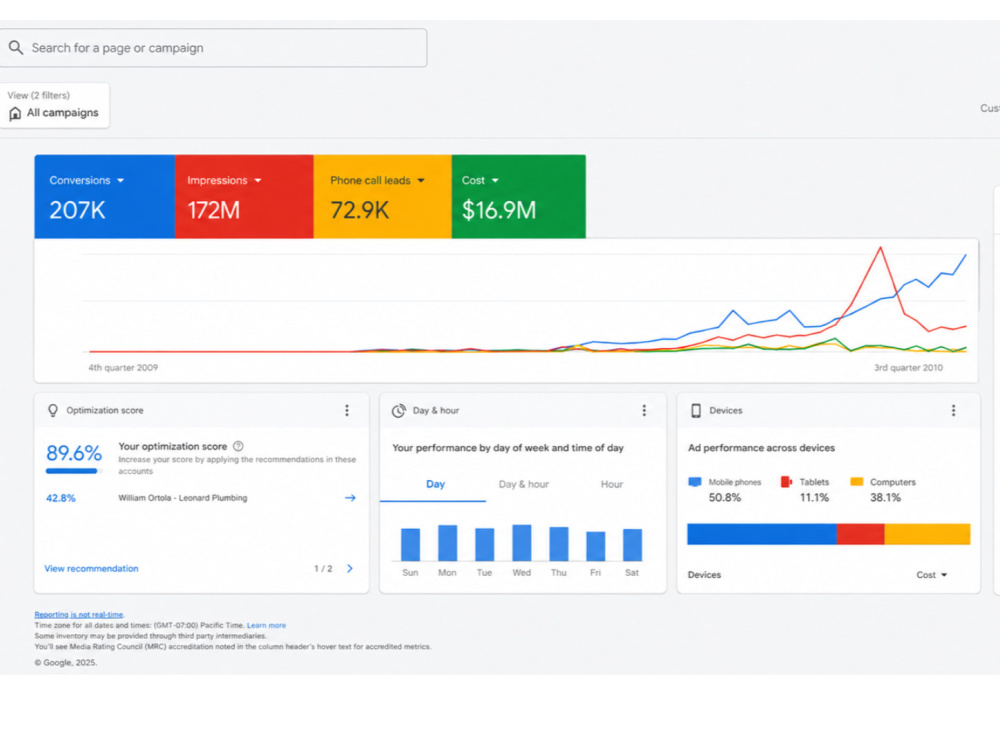Click the Learn more link
This screenshot has width=1000, height=750.
pos(267,625)
